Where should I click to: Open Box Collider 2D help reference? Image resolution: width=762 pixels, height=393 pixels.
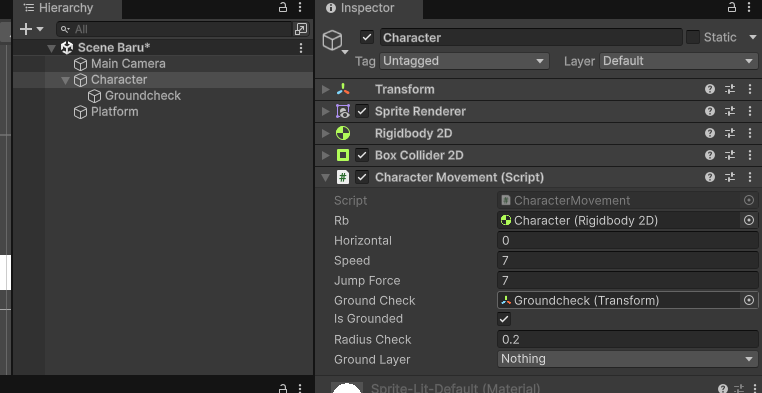pyautogui.click(x=710, y=155)
